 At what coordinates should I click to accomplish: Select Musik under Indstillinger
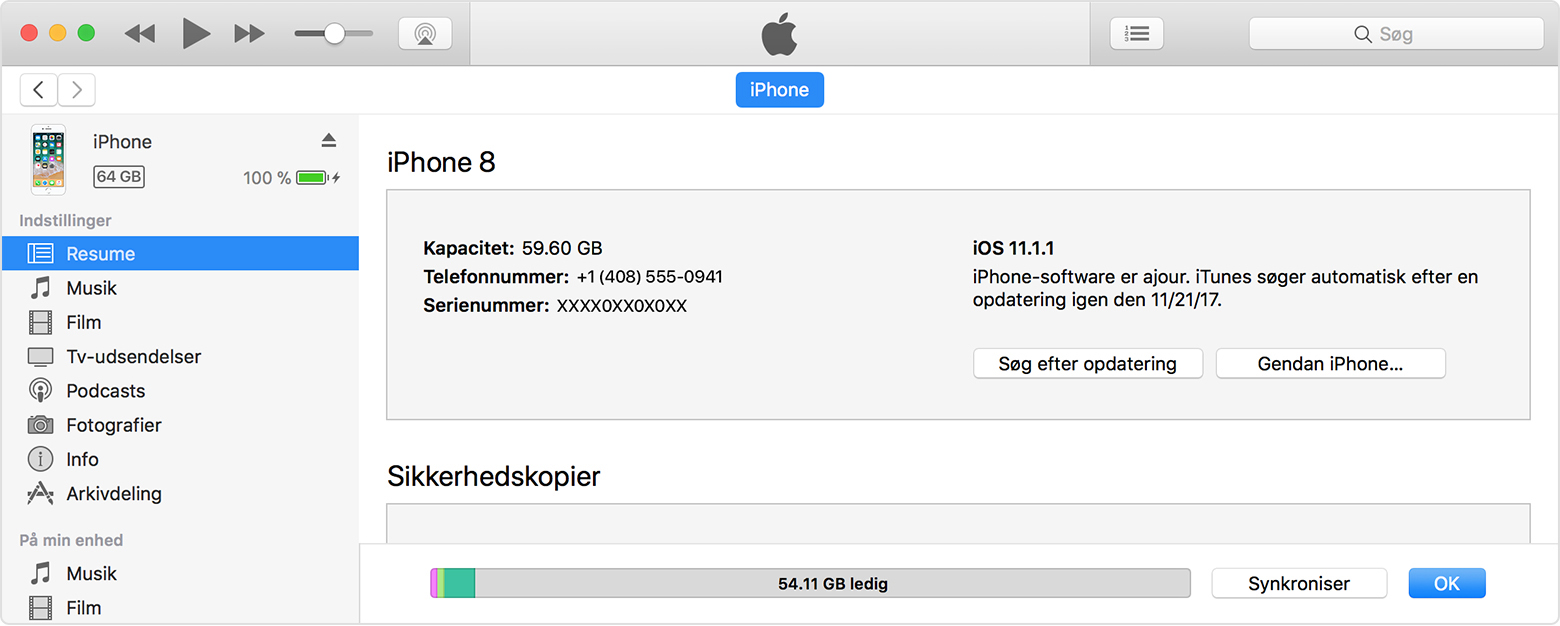[x=91, y=288]
